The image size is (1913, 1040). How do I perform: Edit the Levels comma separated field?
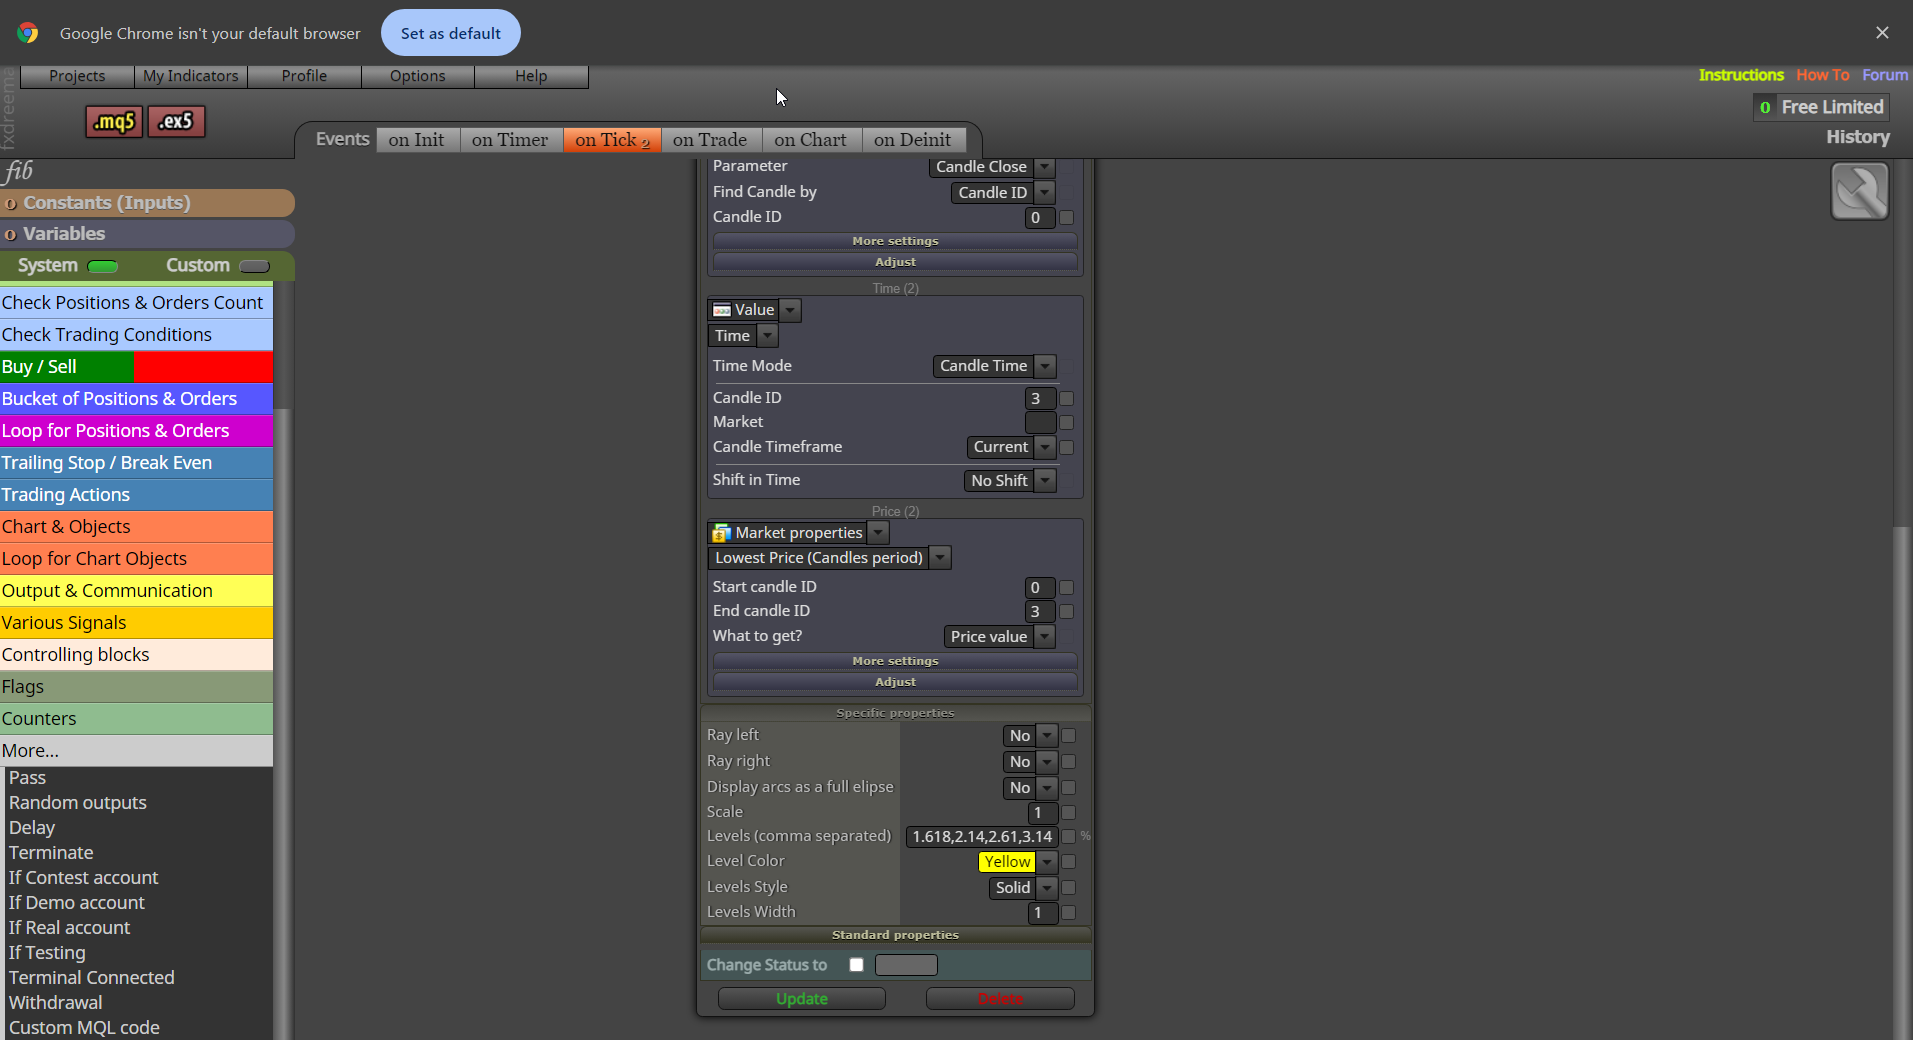[x=982, y=837]
